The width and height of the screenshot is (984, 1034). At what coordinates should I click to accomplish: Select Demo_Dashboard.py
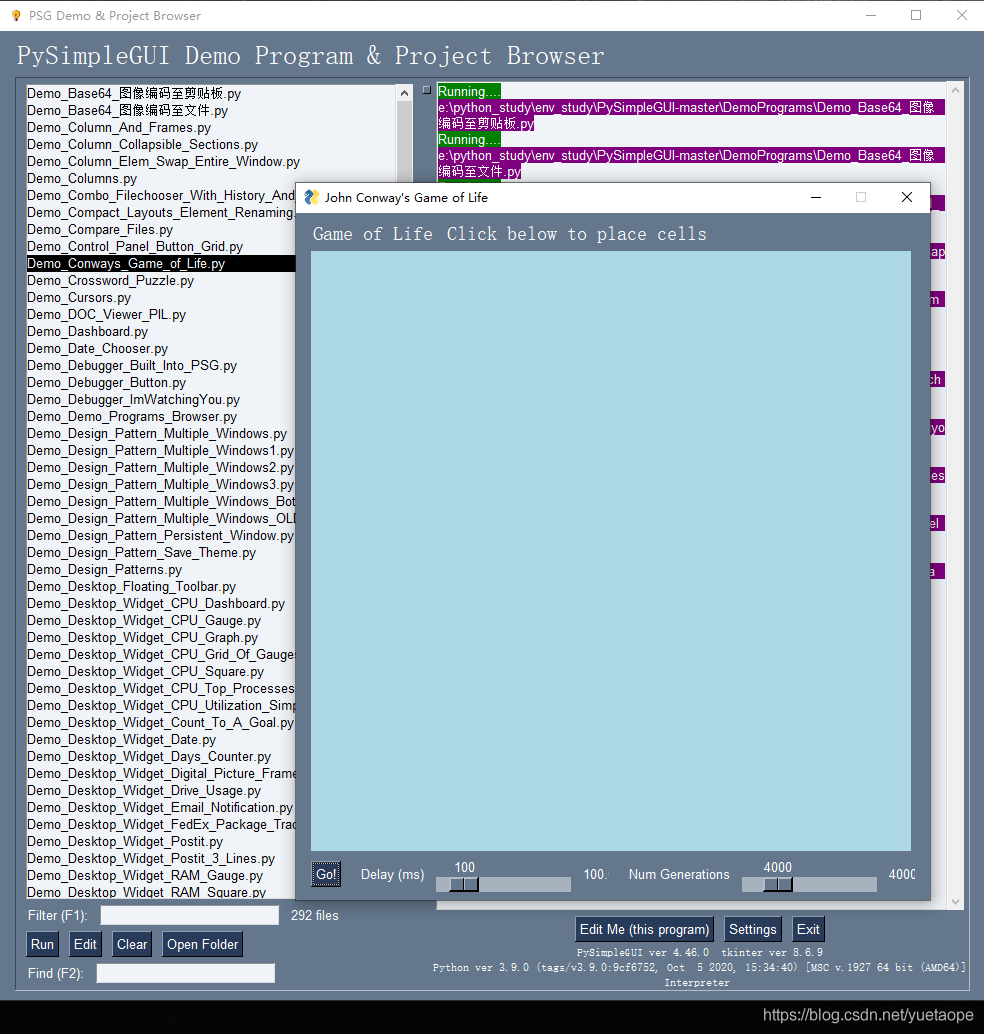tap(87, 332)
